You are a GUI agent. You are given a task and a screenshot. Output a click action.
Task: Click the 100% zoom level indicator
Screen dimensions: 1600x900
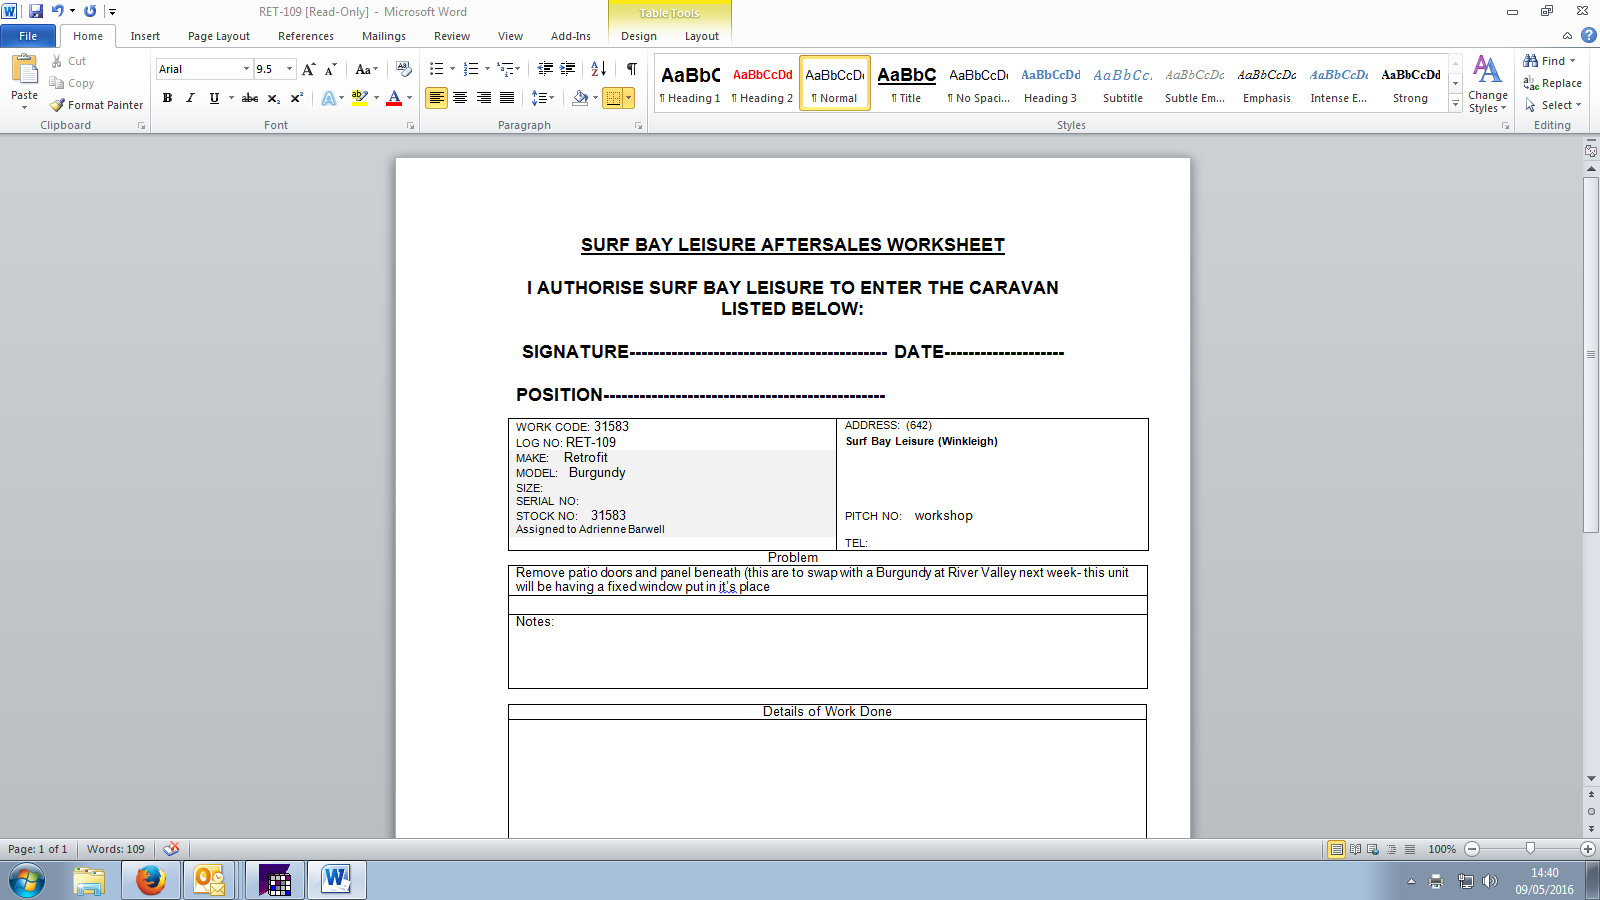[x=1442, y=849]
